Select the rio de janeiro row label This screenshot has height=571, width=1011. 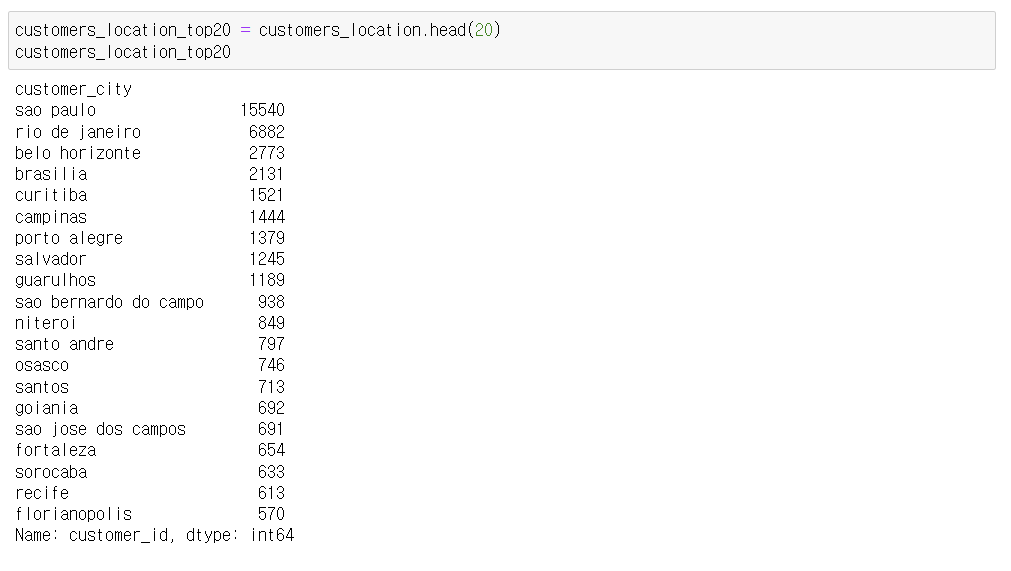coord(78,132)
